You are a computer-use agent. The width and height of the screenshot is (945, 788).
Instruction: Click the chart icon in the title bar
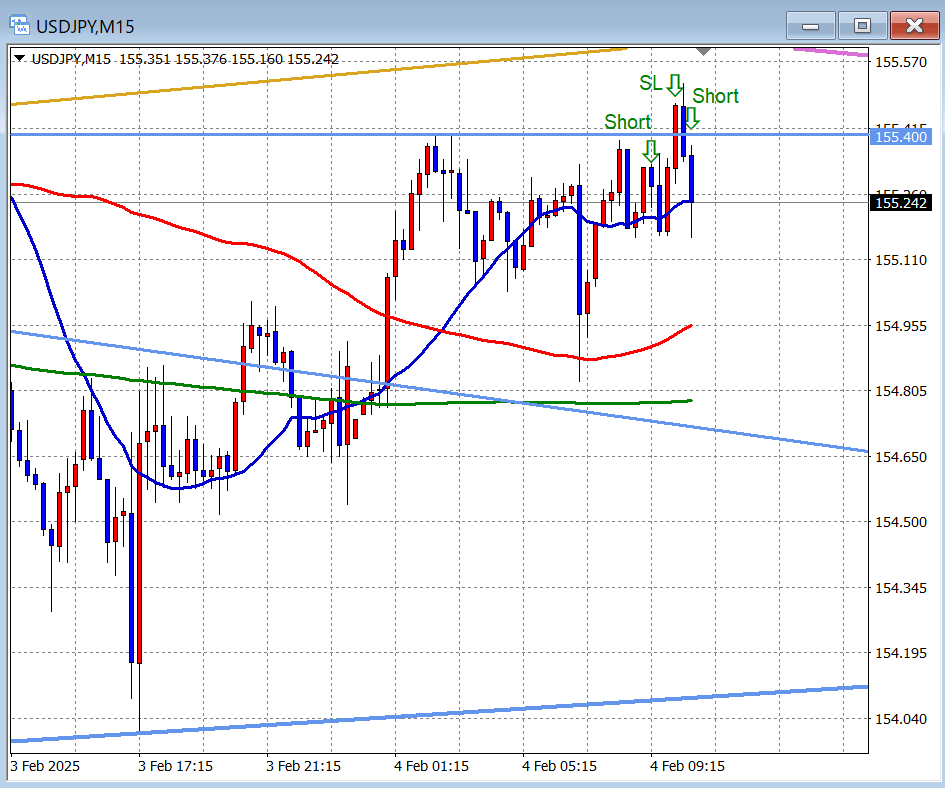tap(20, 25)
